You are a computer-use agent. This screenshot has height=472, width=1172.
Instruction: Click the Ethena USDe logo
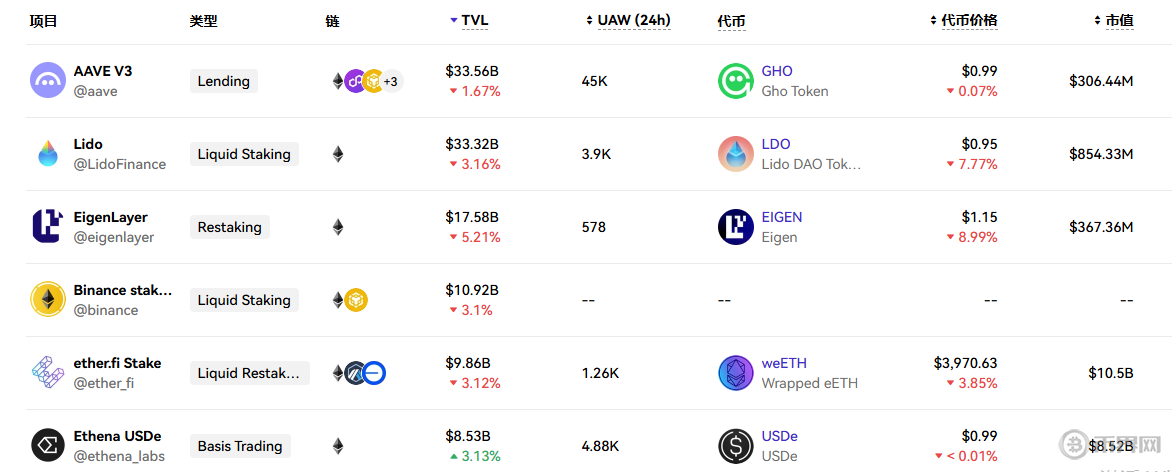47,445
